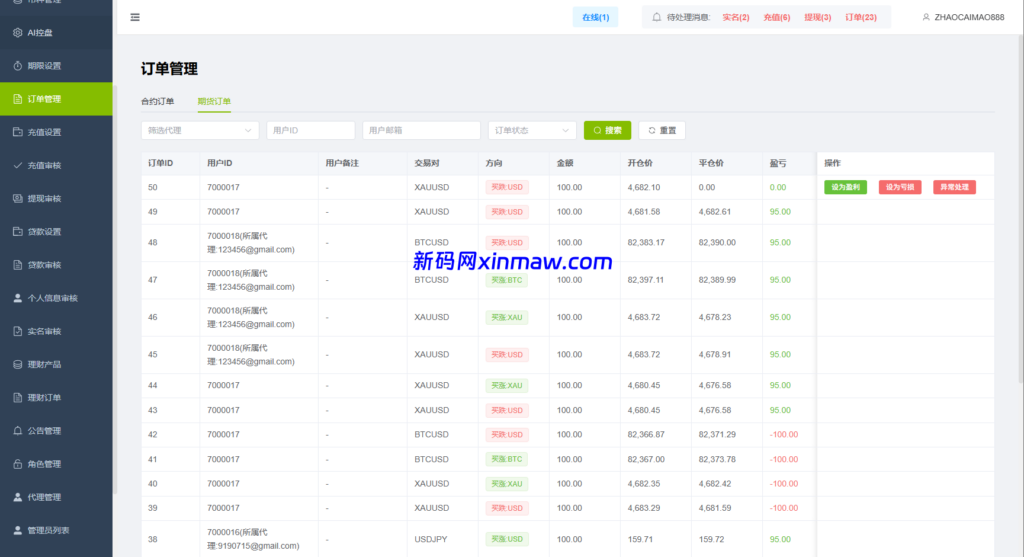Image resolution: width=1024 pixels, height=557 pixels.
Task: Click the 买涨:XAU tag in order 46
Action: pyautogui.click(x=507, y=317)
